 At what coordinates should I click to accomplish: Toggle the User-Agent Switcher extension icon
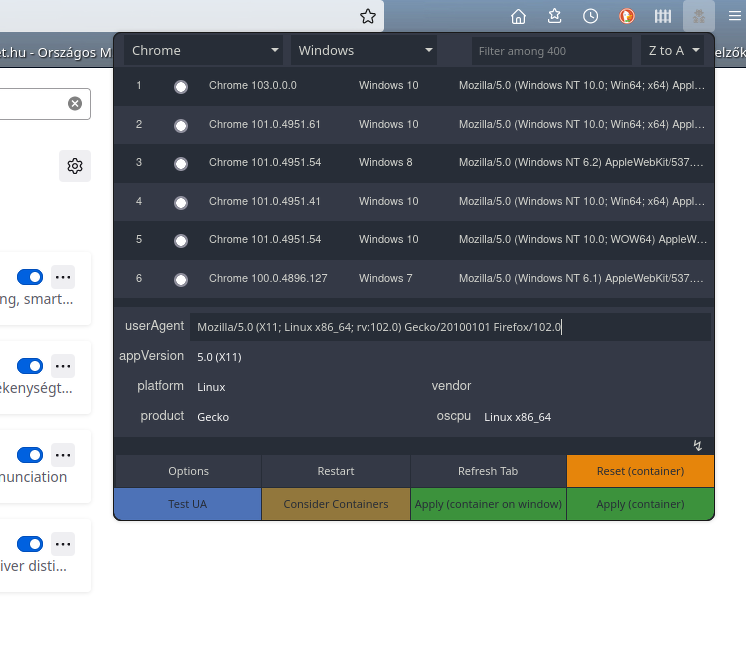[x=699, y=17]
